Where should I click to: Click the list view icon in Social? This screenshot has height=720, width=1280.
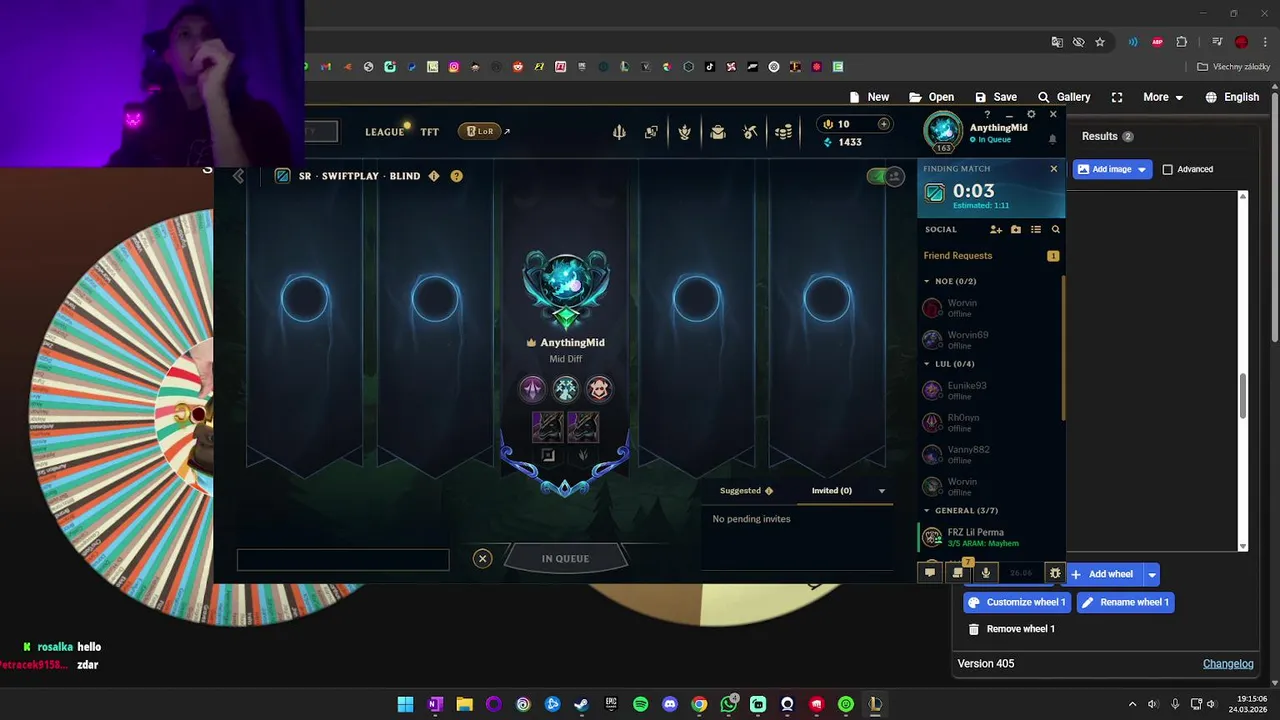pyautogui.click(x=1036, y=229)
